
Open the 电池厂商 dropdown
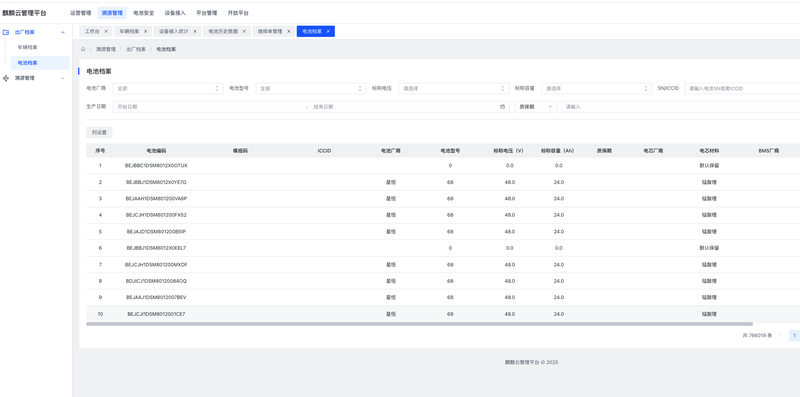pyautogui.click(x=168, y=88)
